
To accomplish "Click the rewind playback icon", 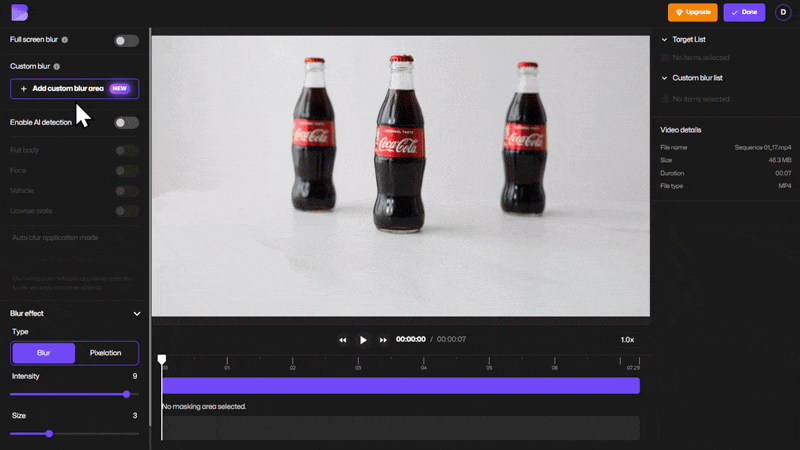I will [x=343, y=340].
